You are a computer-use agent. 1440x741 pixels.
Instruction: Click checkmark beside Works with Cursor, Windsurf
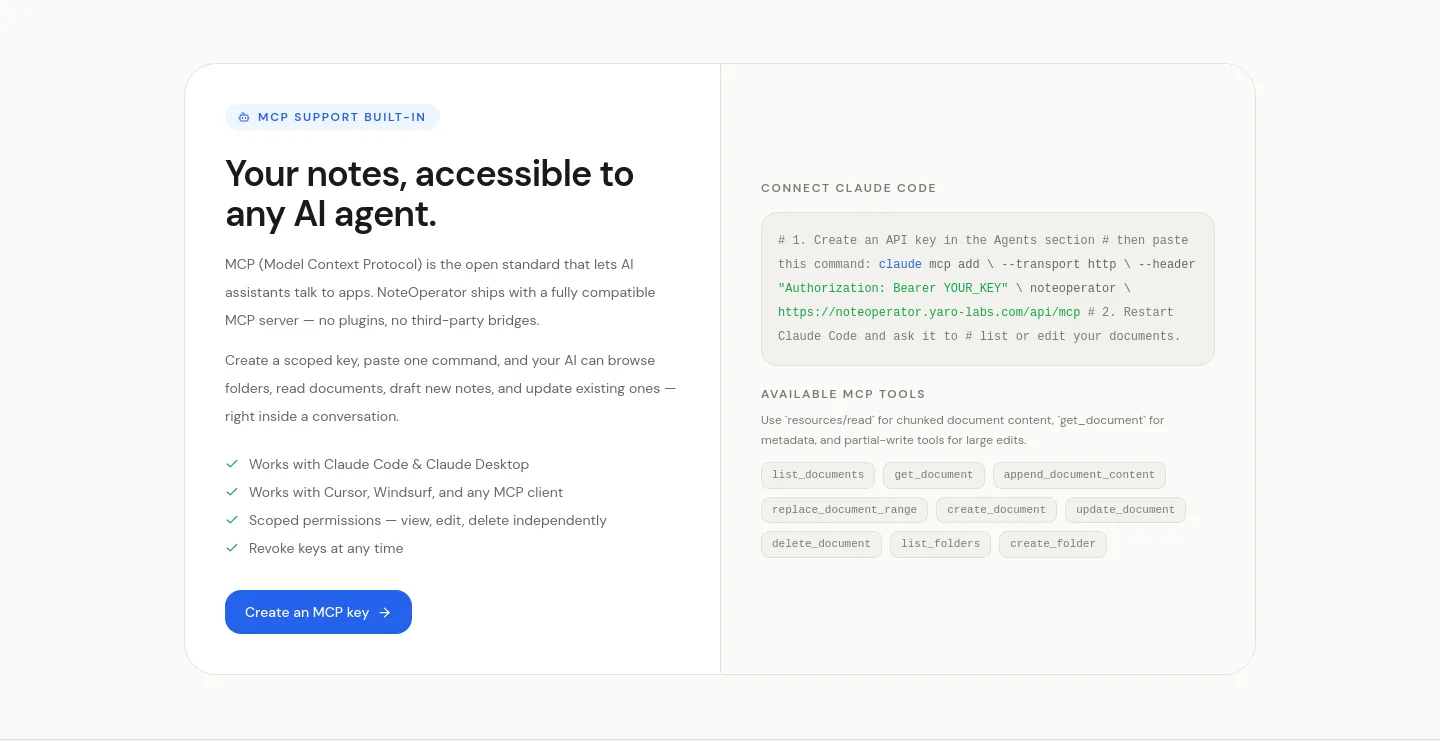232,492
